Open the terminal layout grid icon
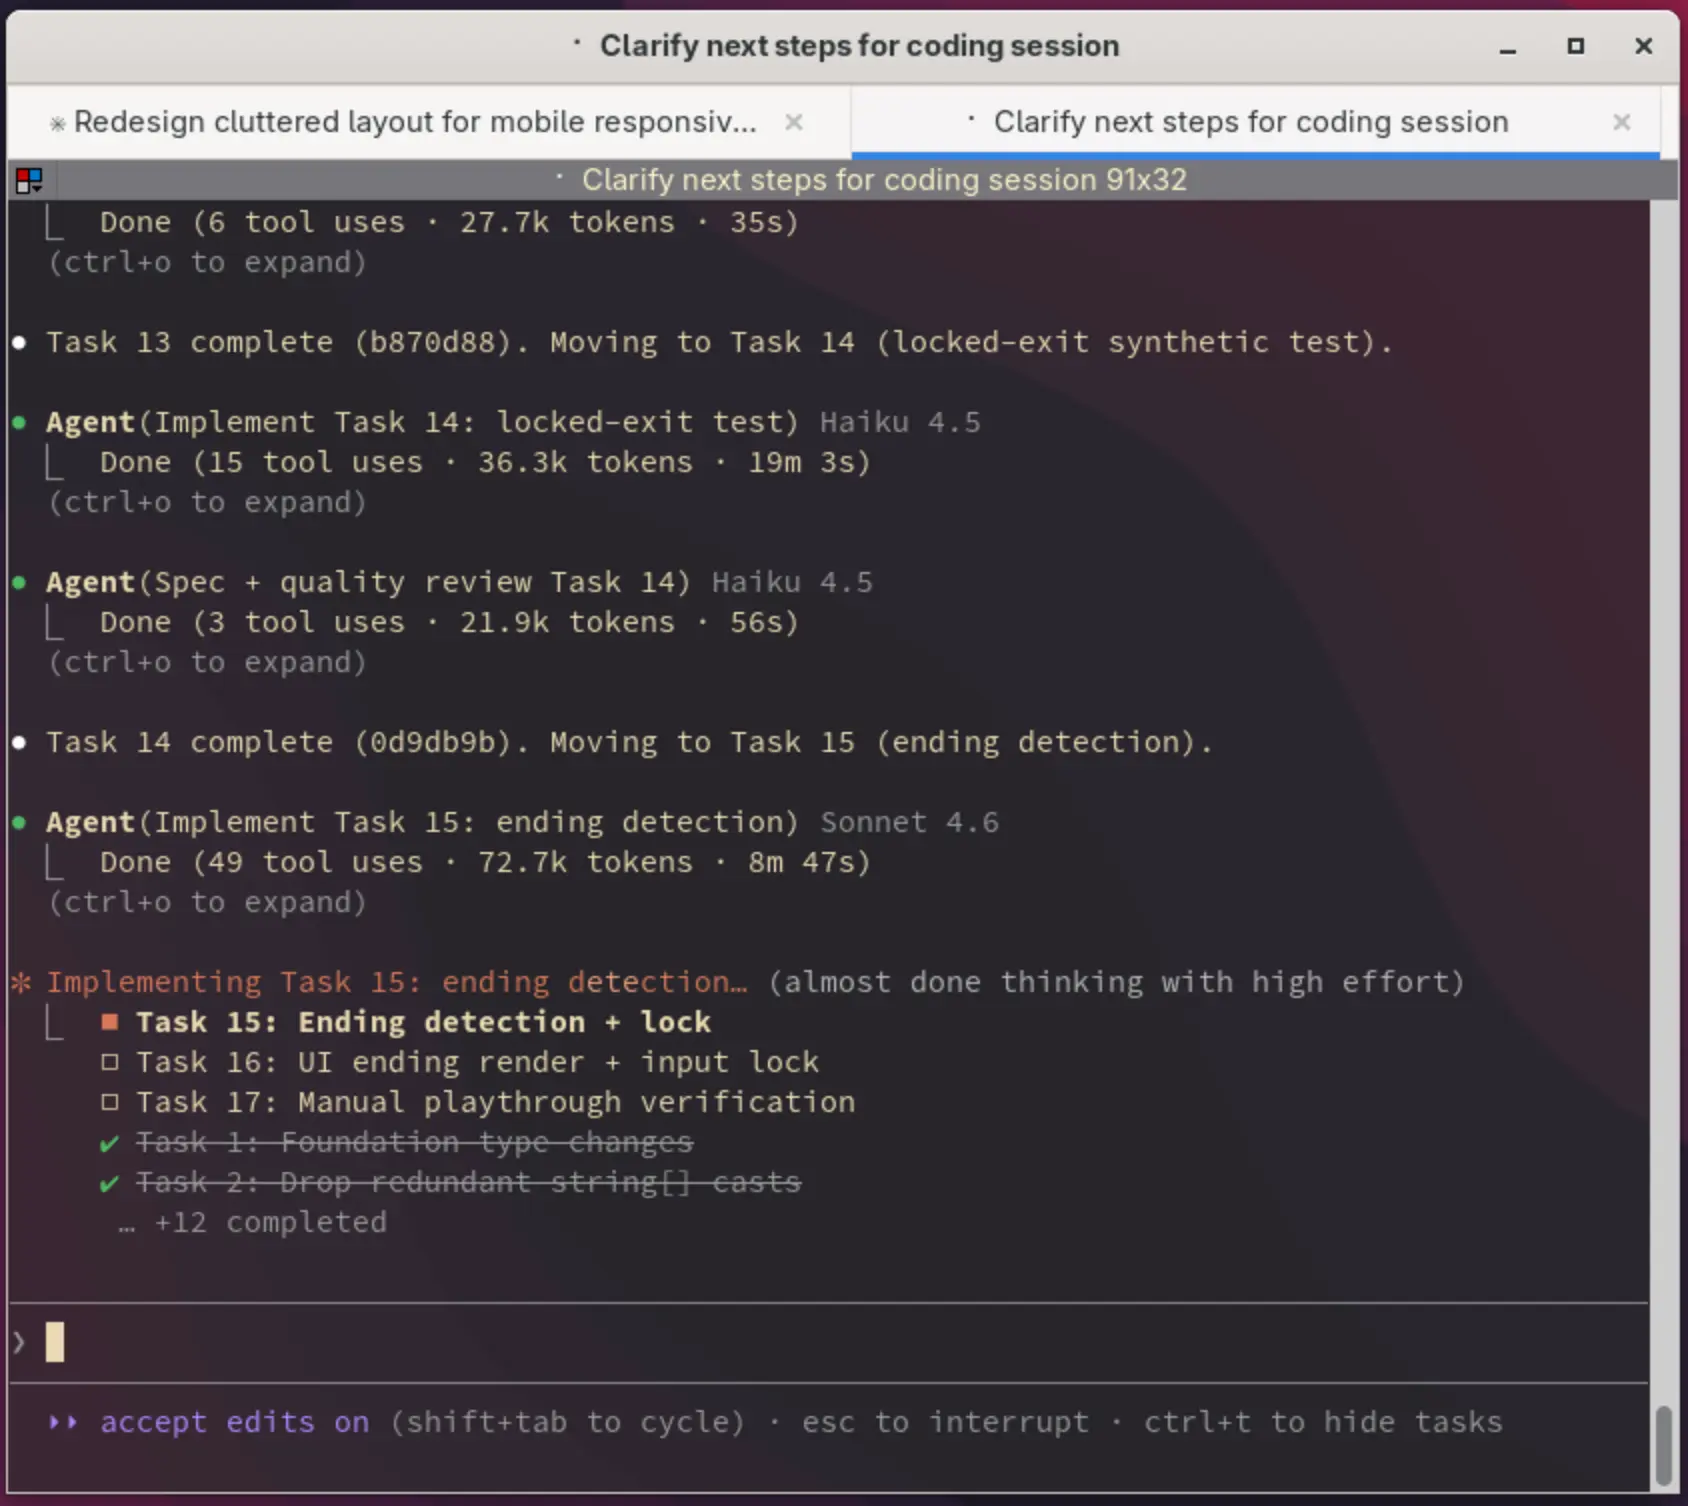 point(29,180)
